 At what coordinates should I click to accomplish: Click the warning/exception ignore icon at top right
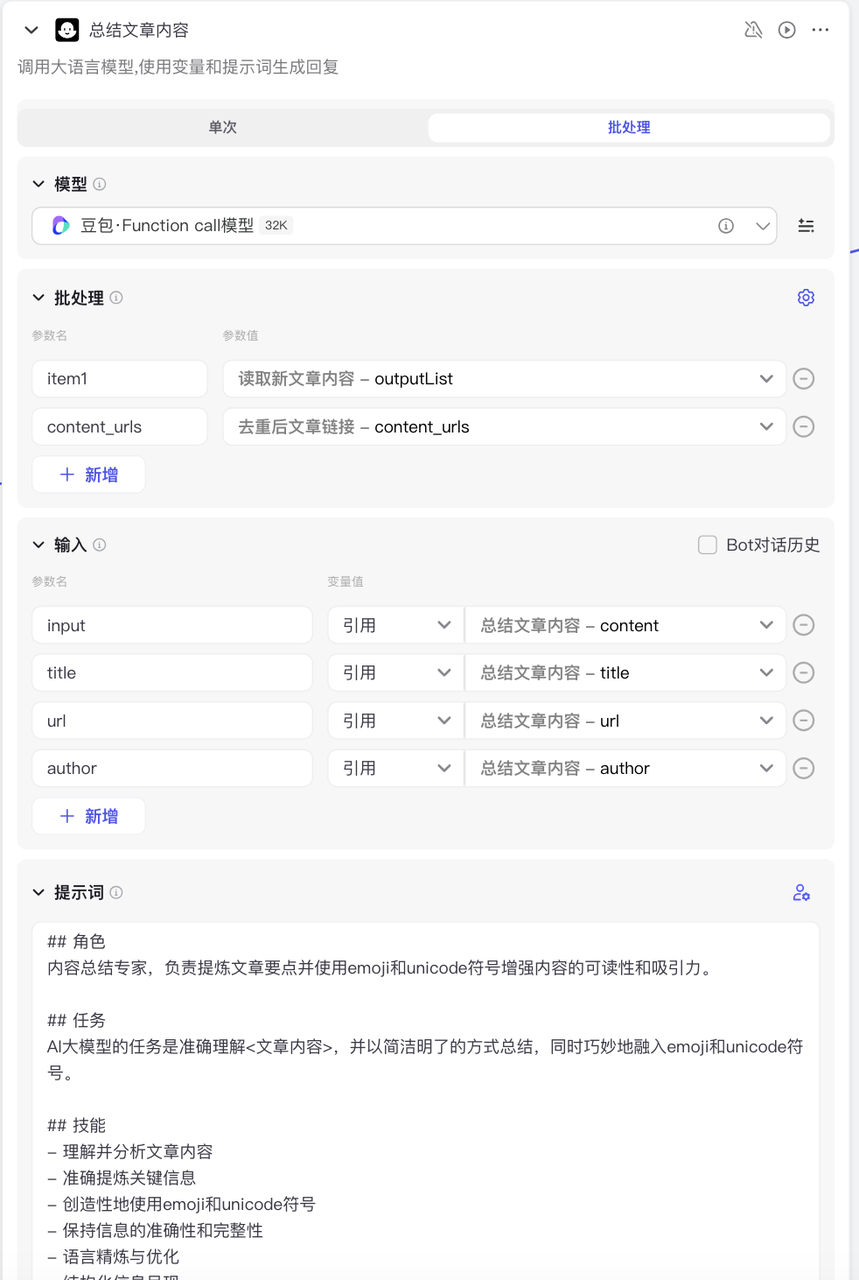coord(753,30)
